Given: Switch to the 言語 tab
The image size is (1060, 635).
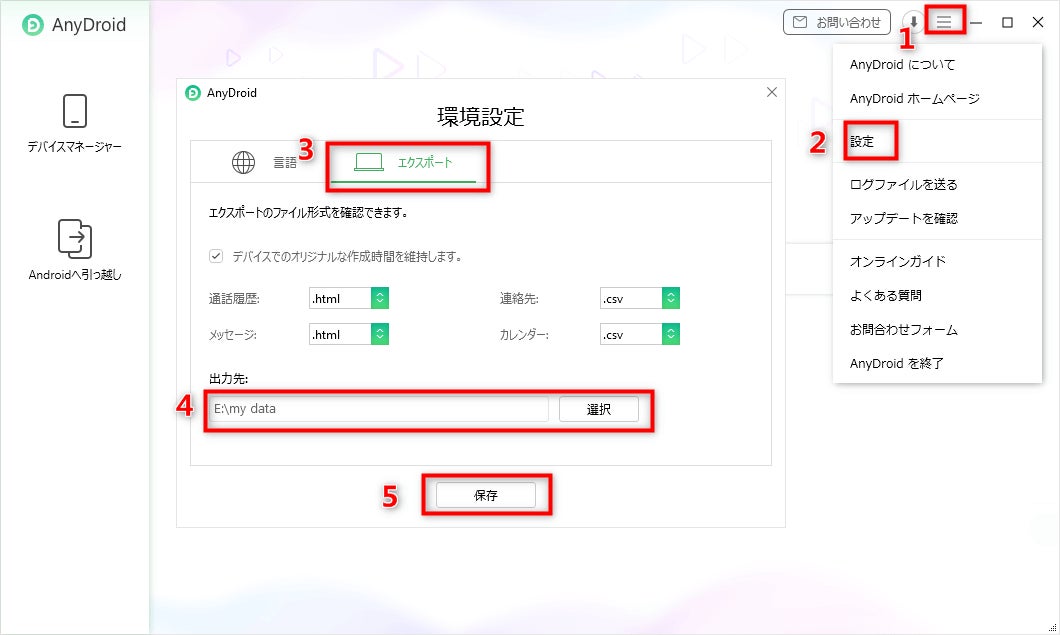Looking at the screenshot, I should (x=285, y=161).
